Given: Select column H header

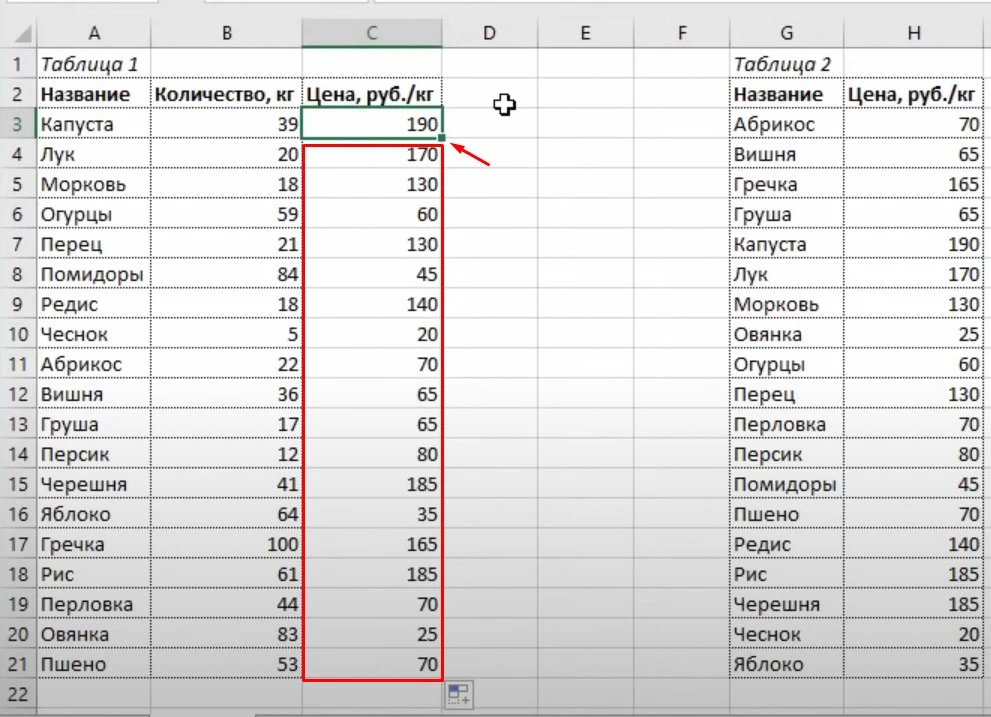Looking at the screenshot, I should 913,34.
